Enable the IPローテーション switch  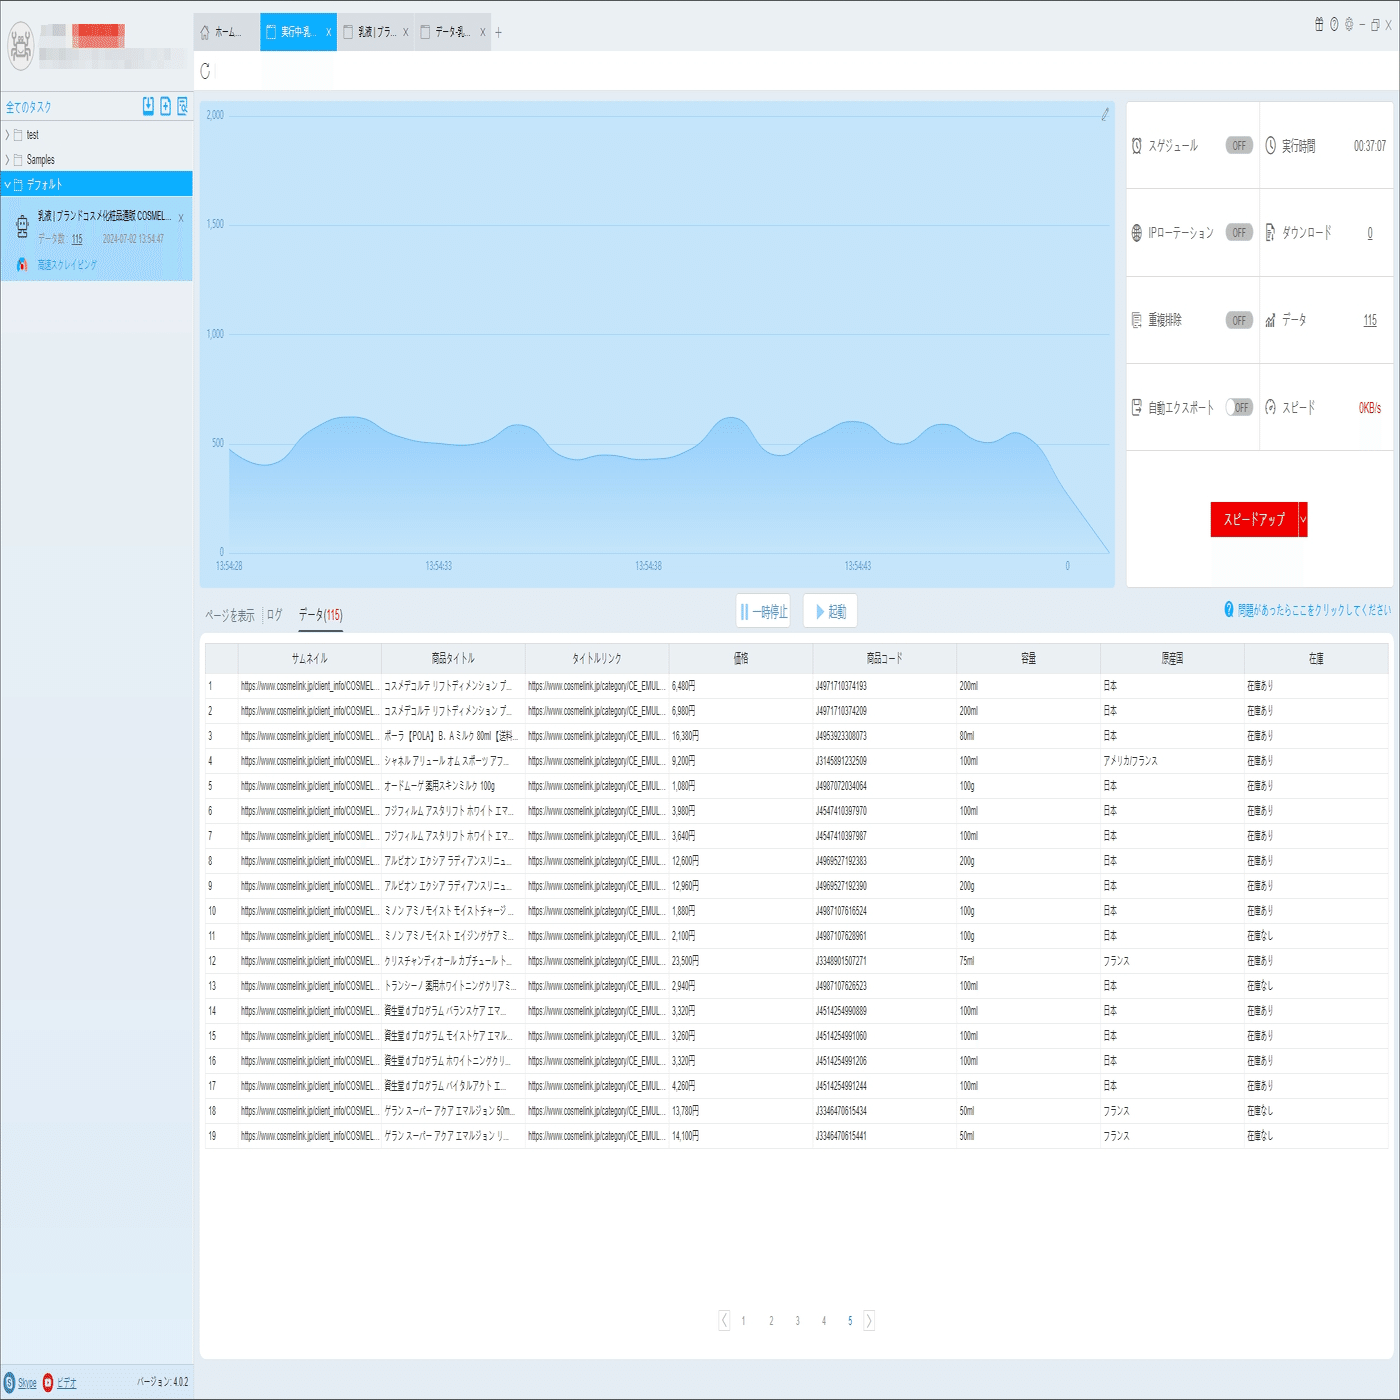(1239, 232)
